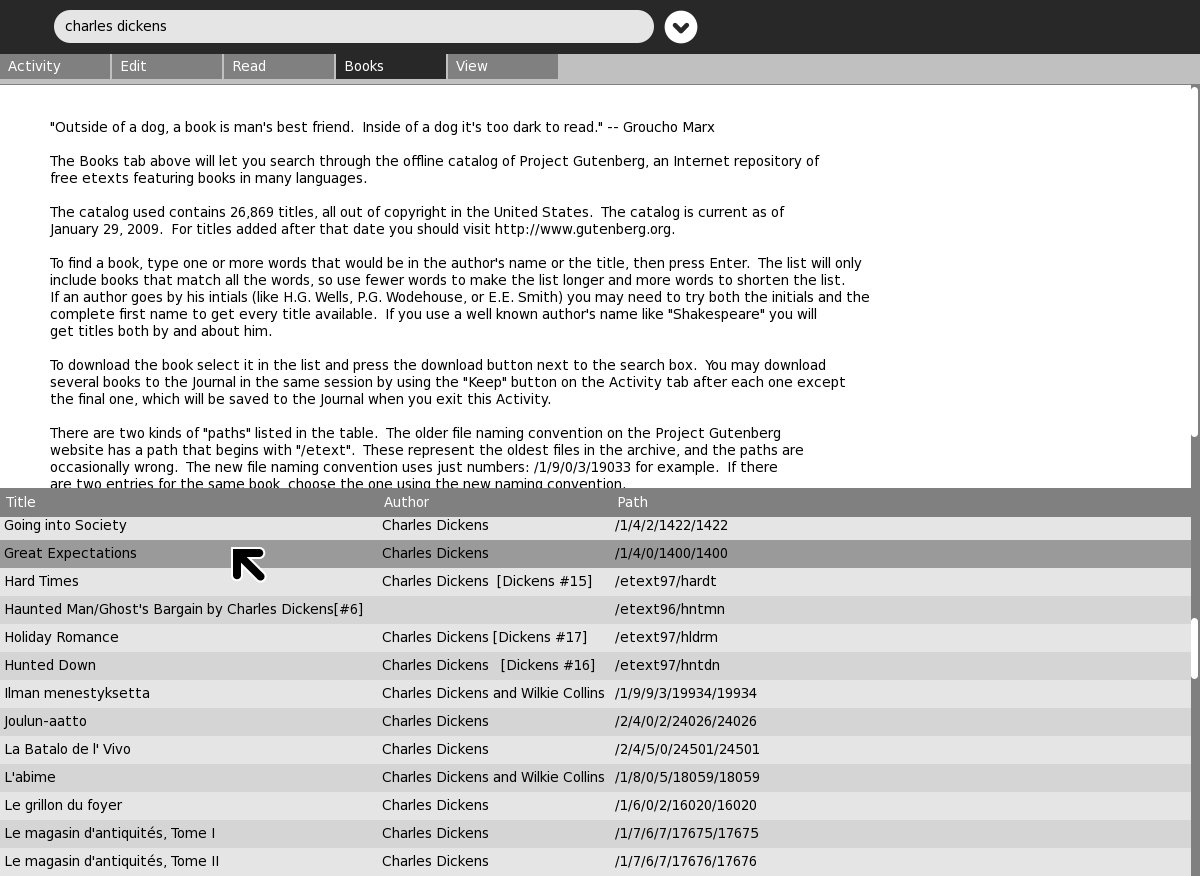Pick the Holiday Romance book

tap(61, 637)
